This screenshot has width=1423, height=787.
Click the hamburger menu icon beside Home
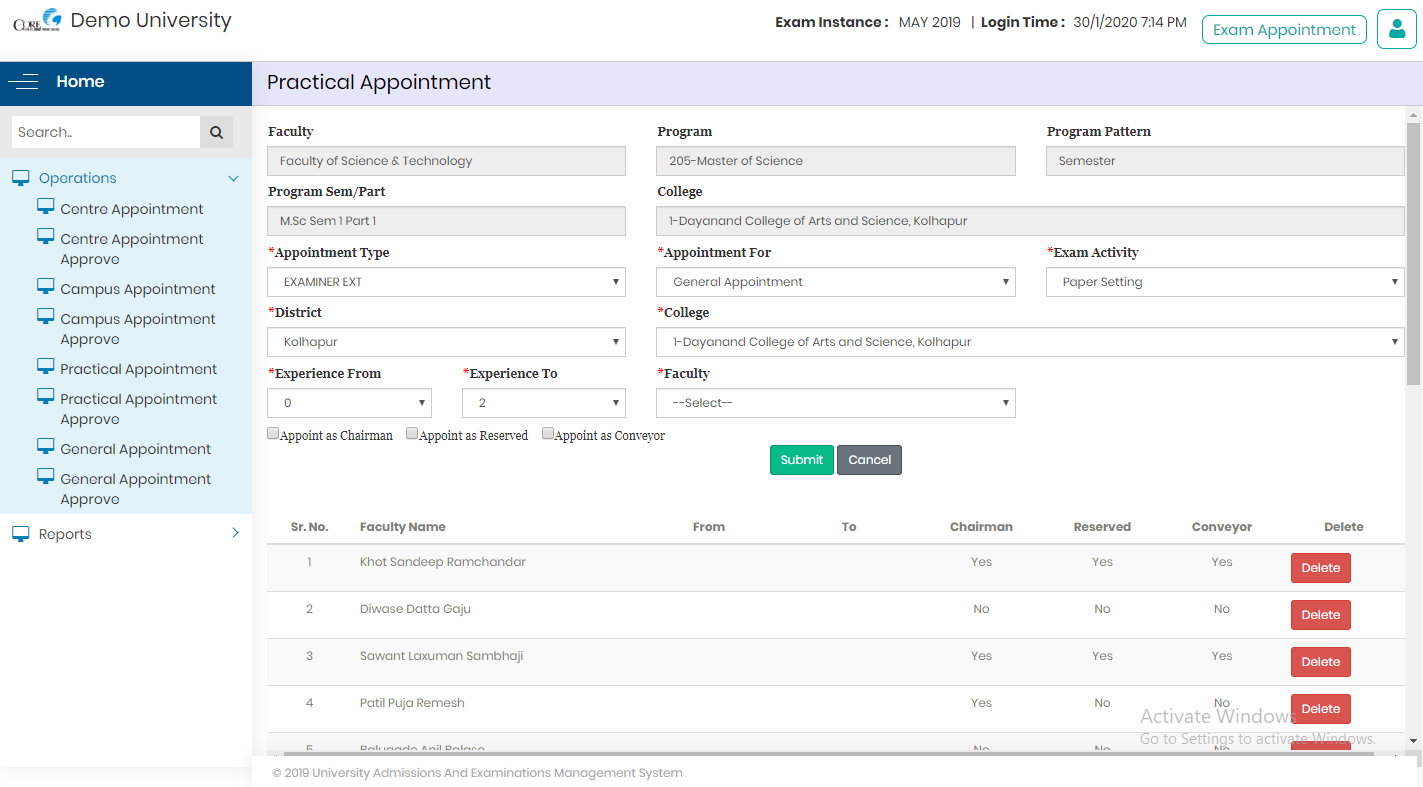coord(23,82)
